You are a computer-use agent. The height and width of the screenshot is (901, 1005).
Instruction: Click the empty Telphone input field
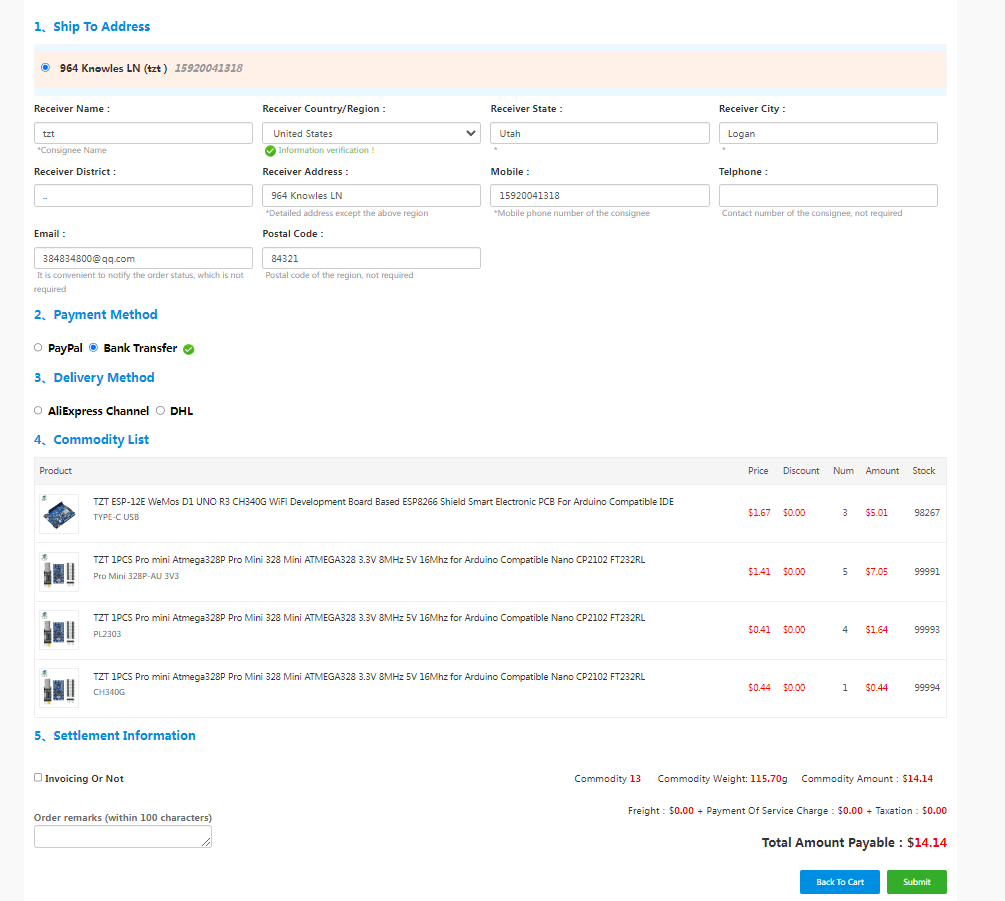828,195
